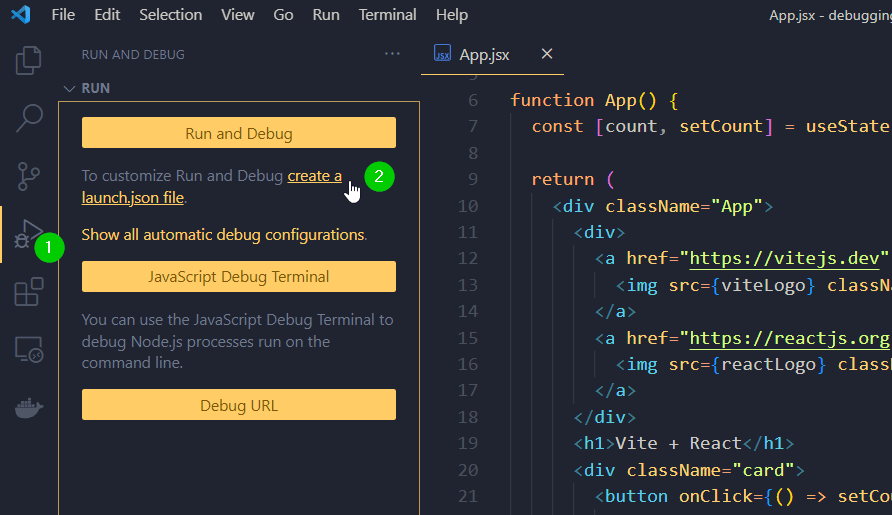The width and height of the screenshot is (892, 515).
Task: Click line number 20 in the gutter
Action: click(468, 470)
